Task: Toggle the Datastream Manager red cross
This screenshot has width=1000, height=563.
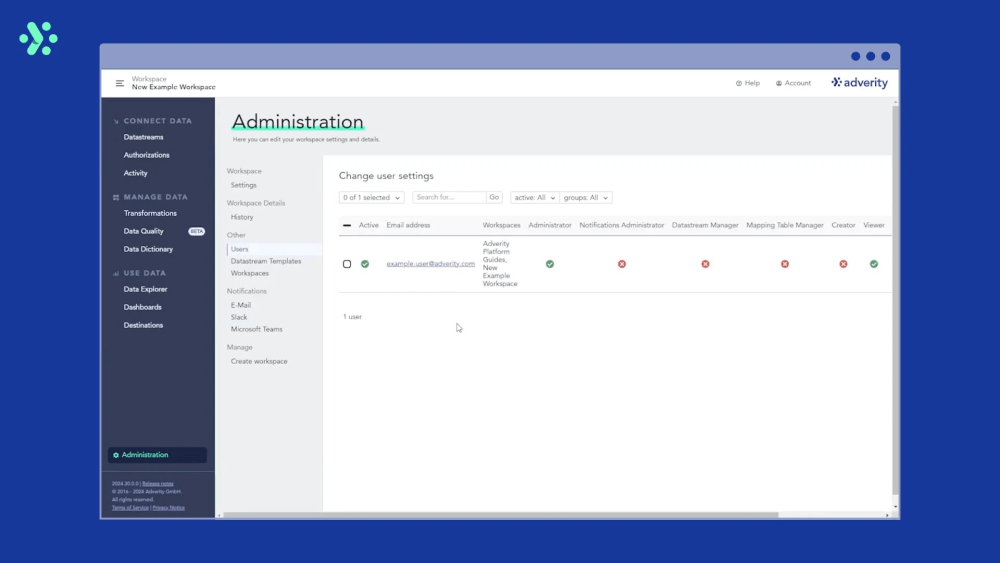Action: pyautogui.click(x=705, y=264)
